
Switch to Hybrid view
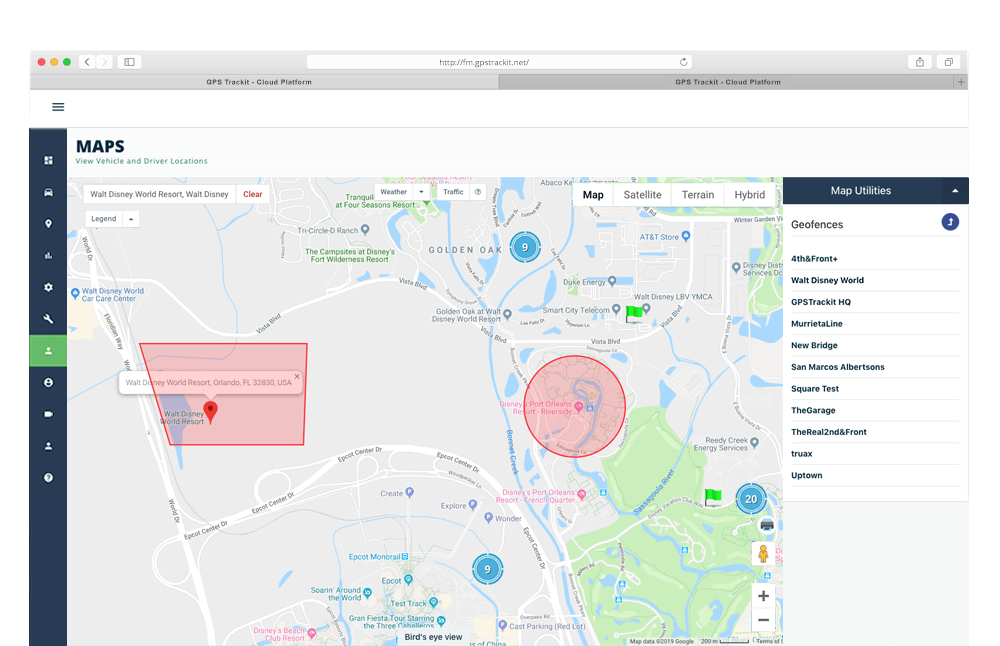[x=749, y=195]
